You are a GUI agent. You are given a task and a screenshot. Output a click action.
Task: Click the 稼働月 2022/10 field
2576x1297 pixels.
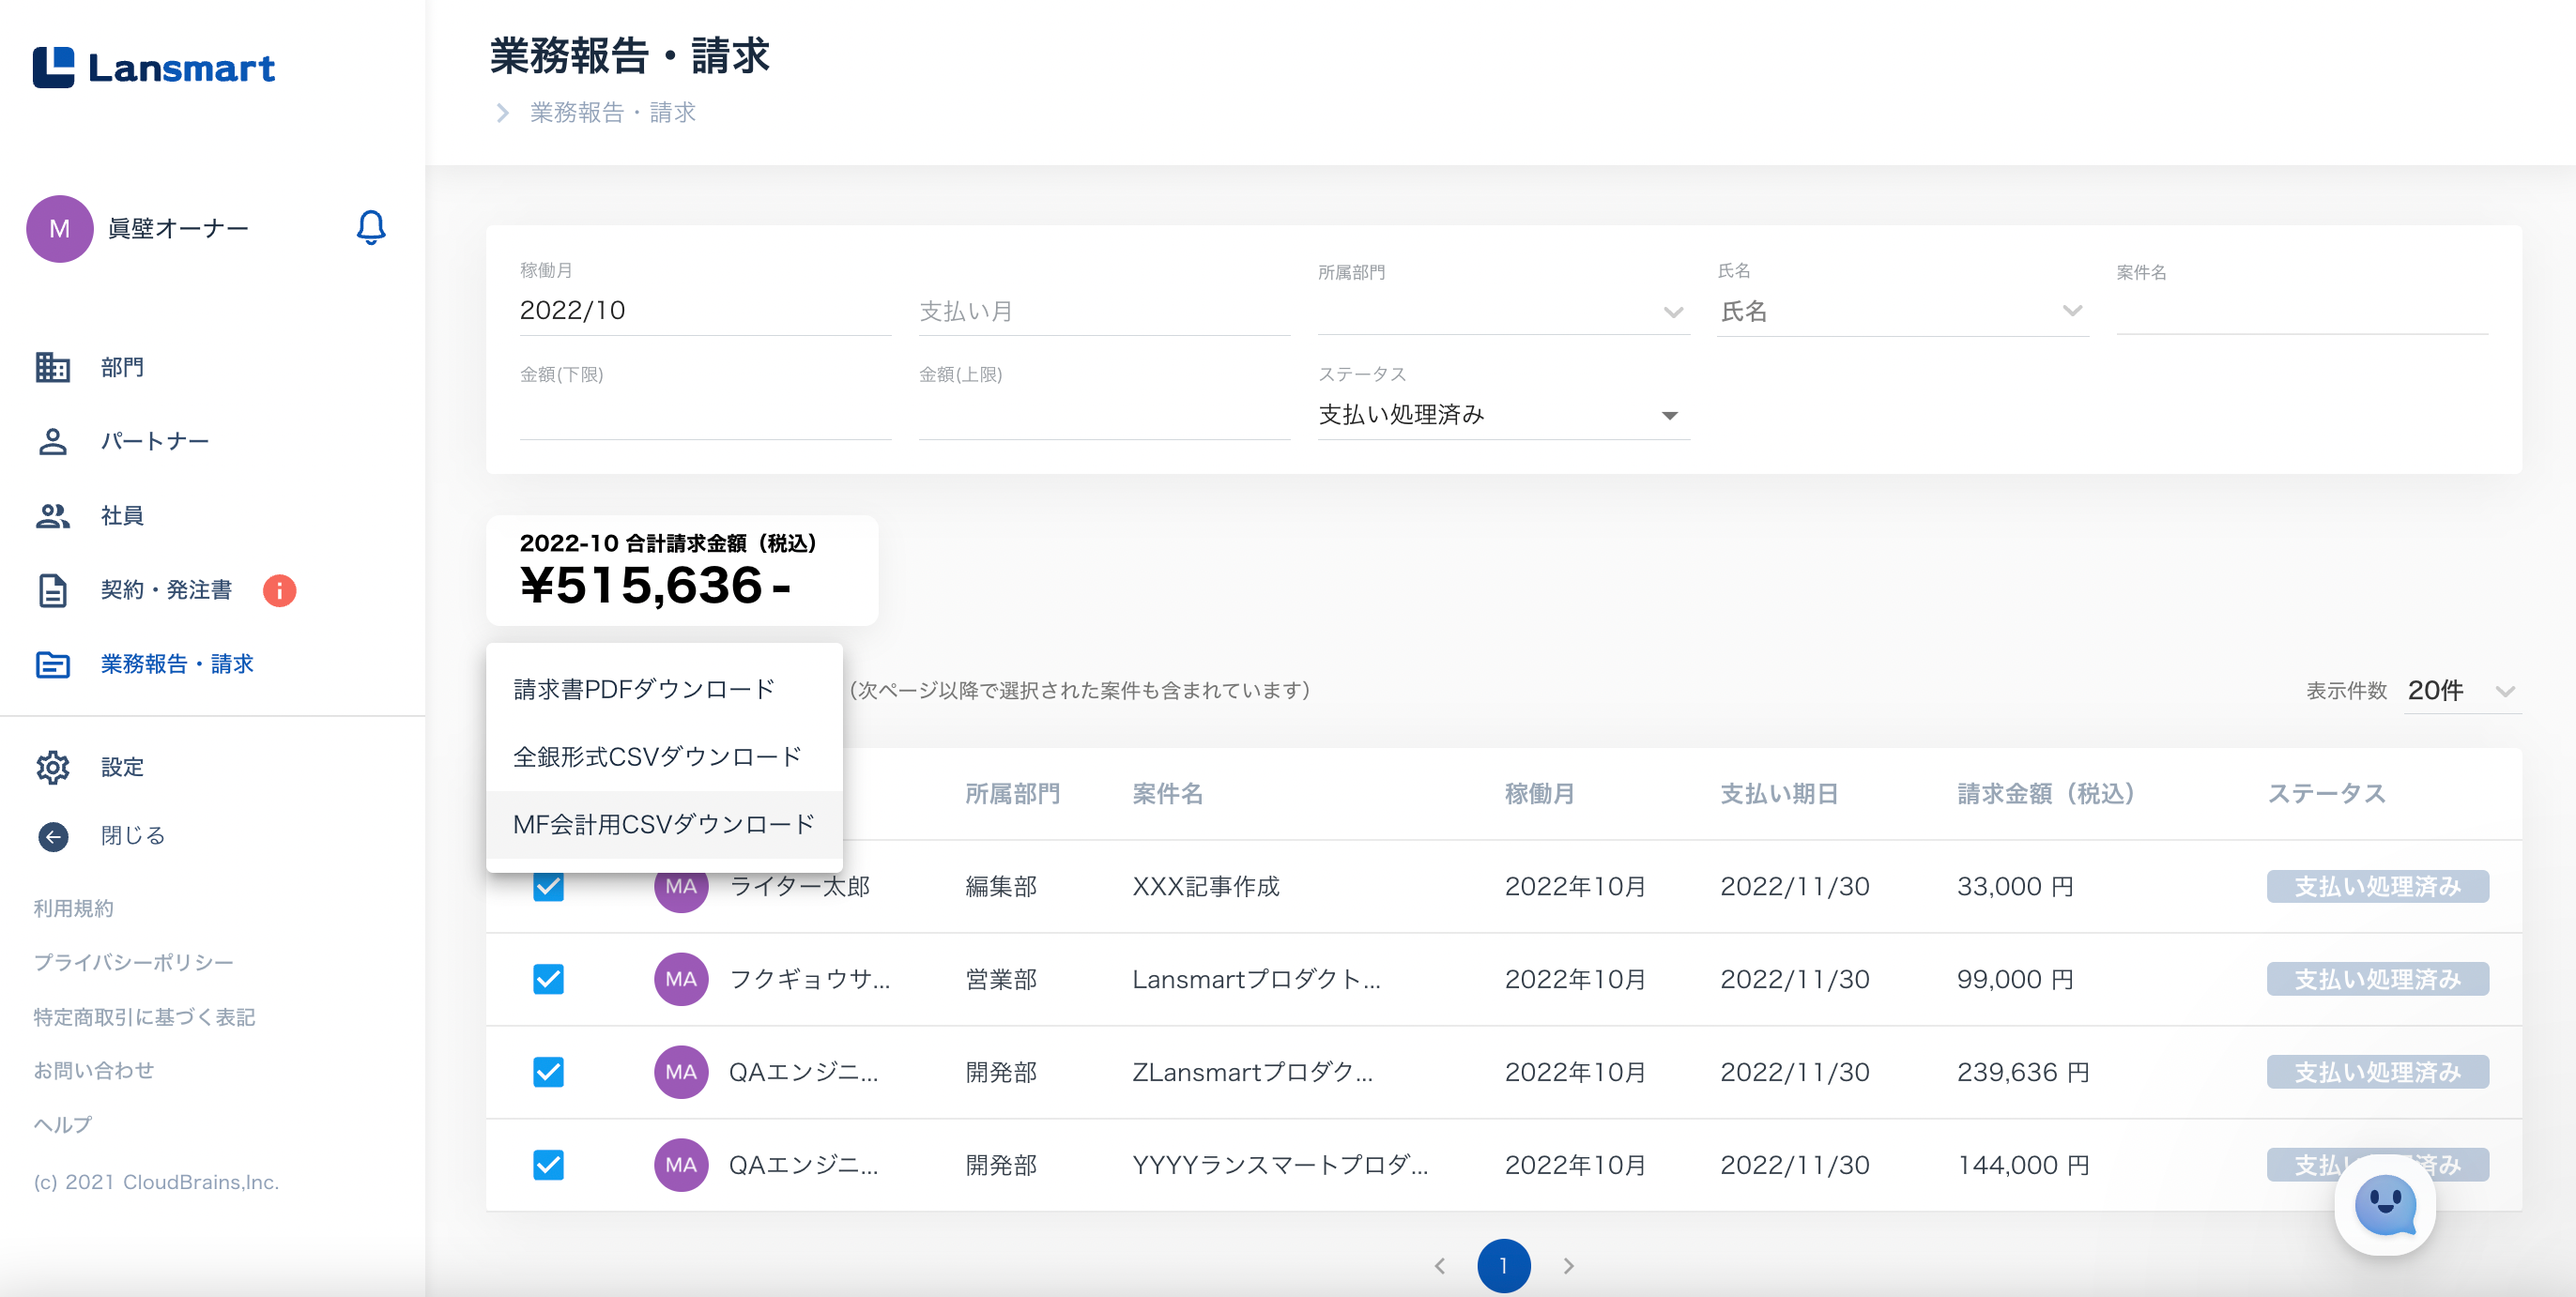coord(704,311)
